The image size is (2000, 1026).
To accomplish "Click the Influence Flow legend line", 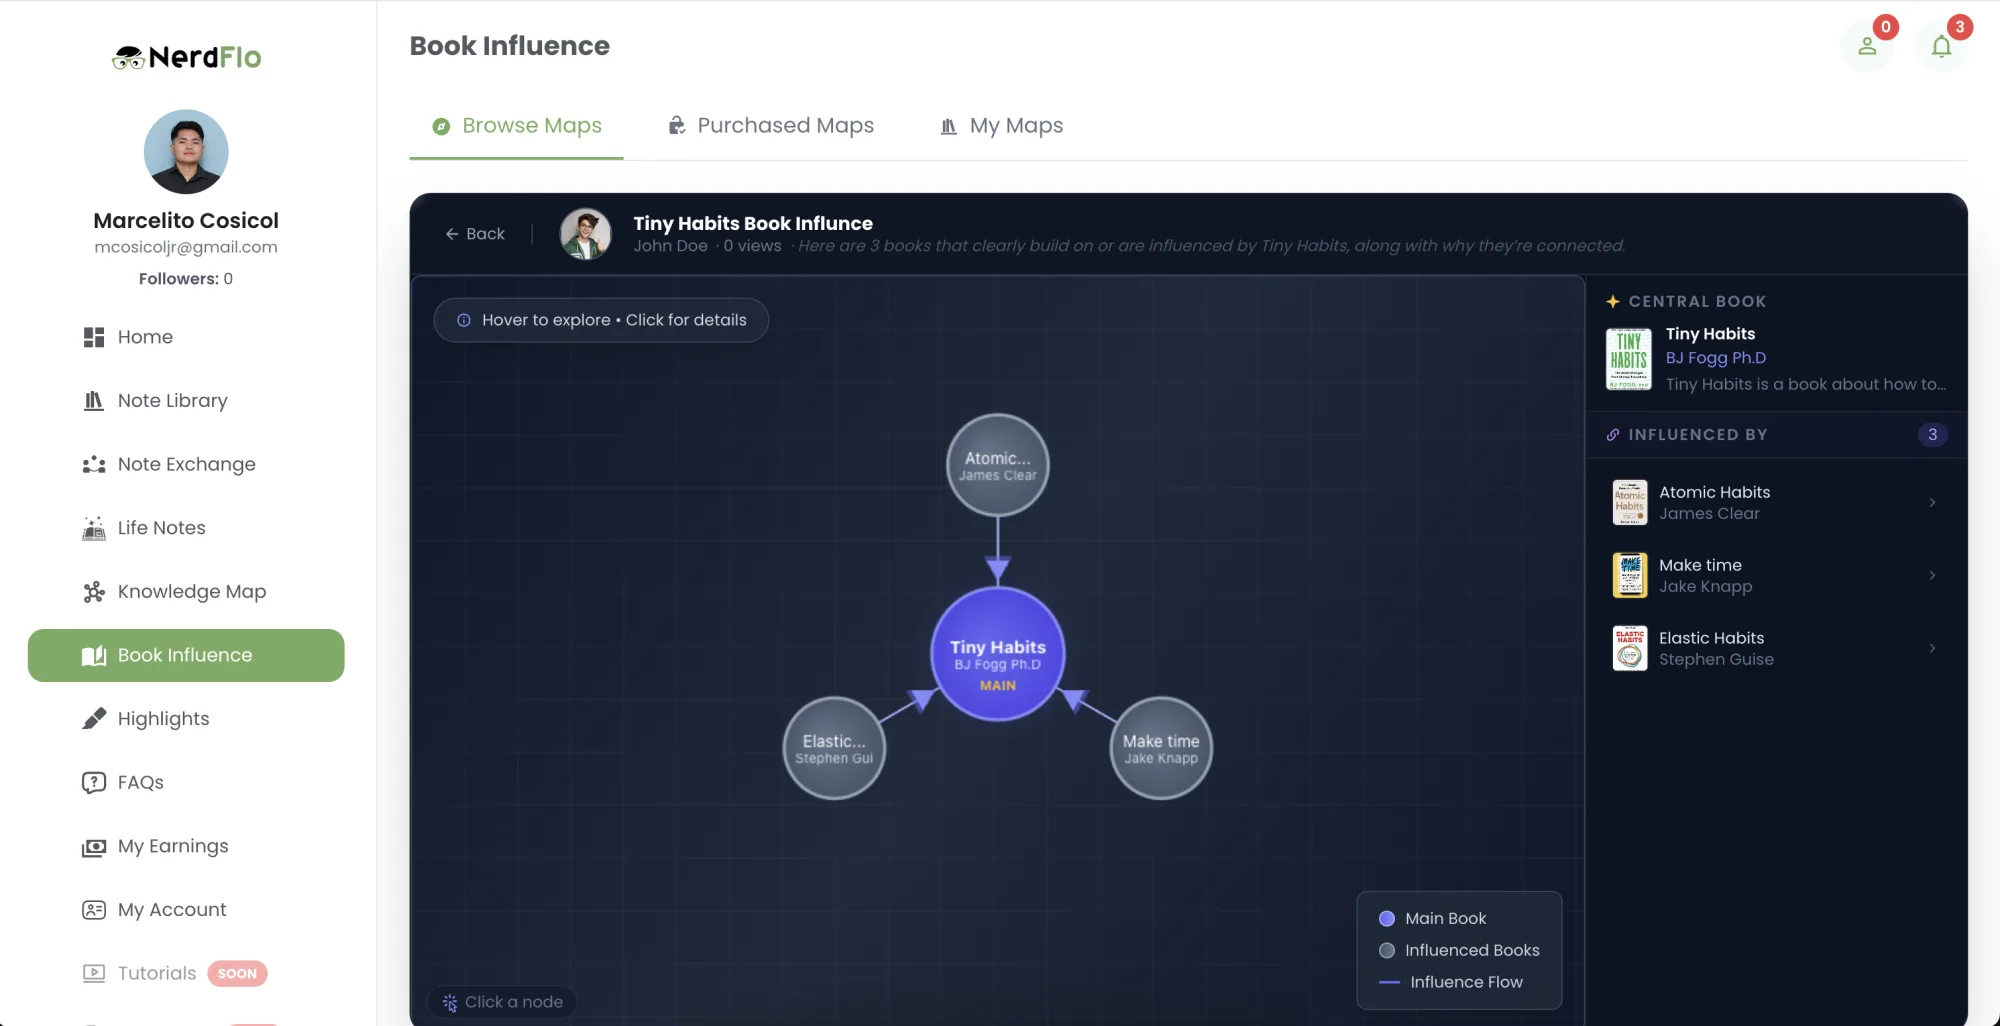I will tap(1389, 983).
